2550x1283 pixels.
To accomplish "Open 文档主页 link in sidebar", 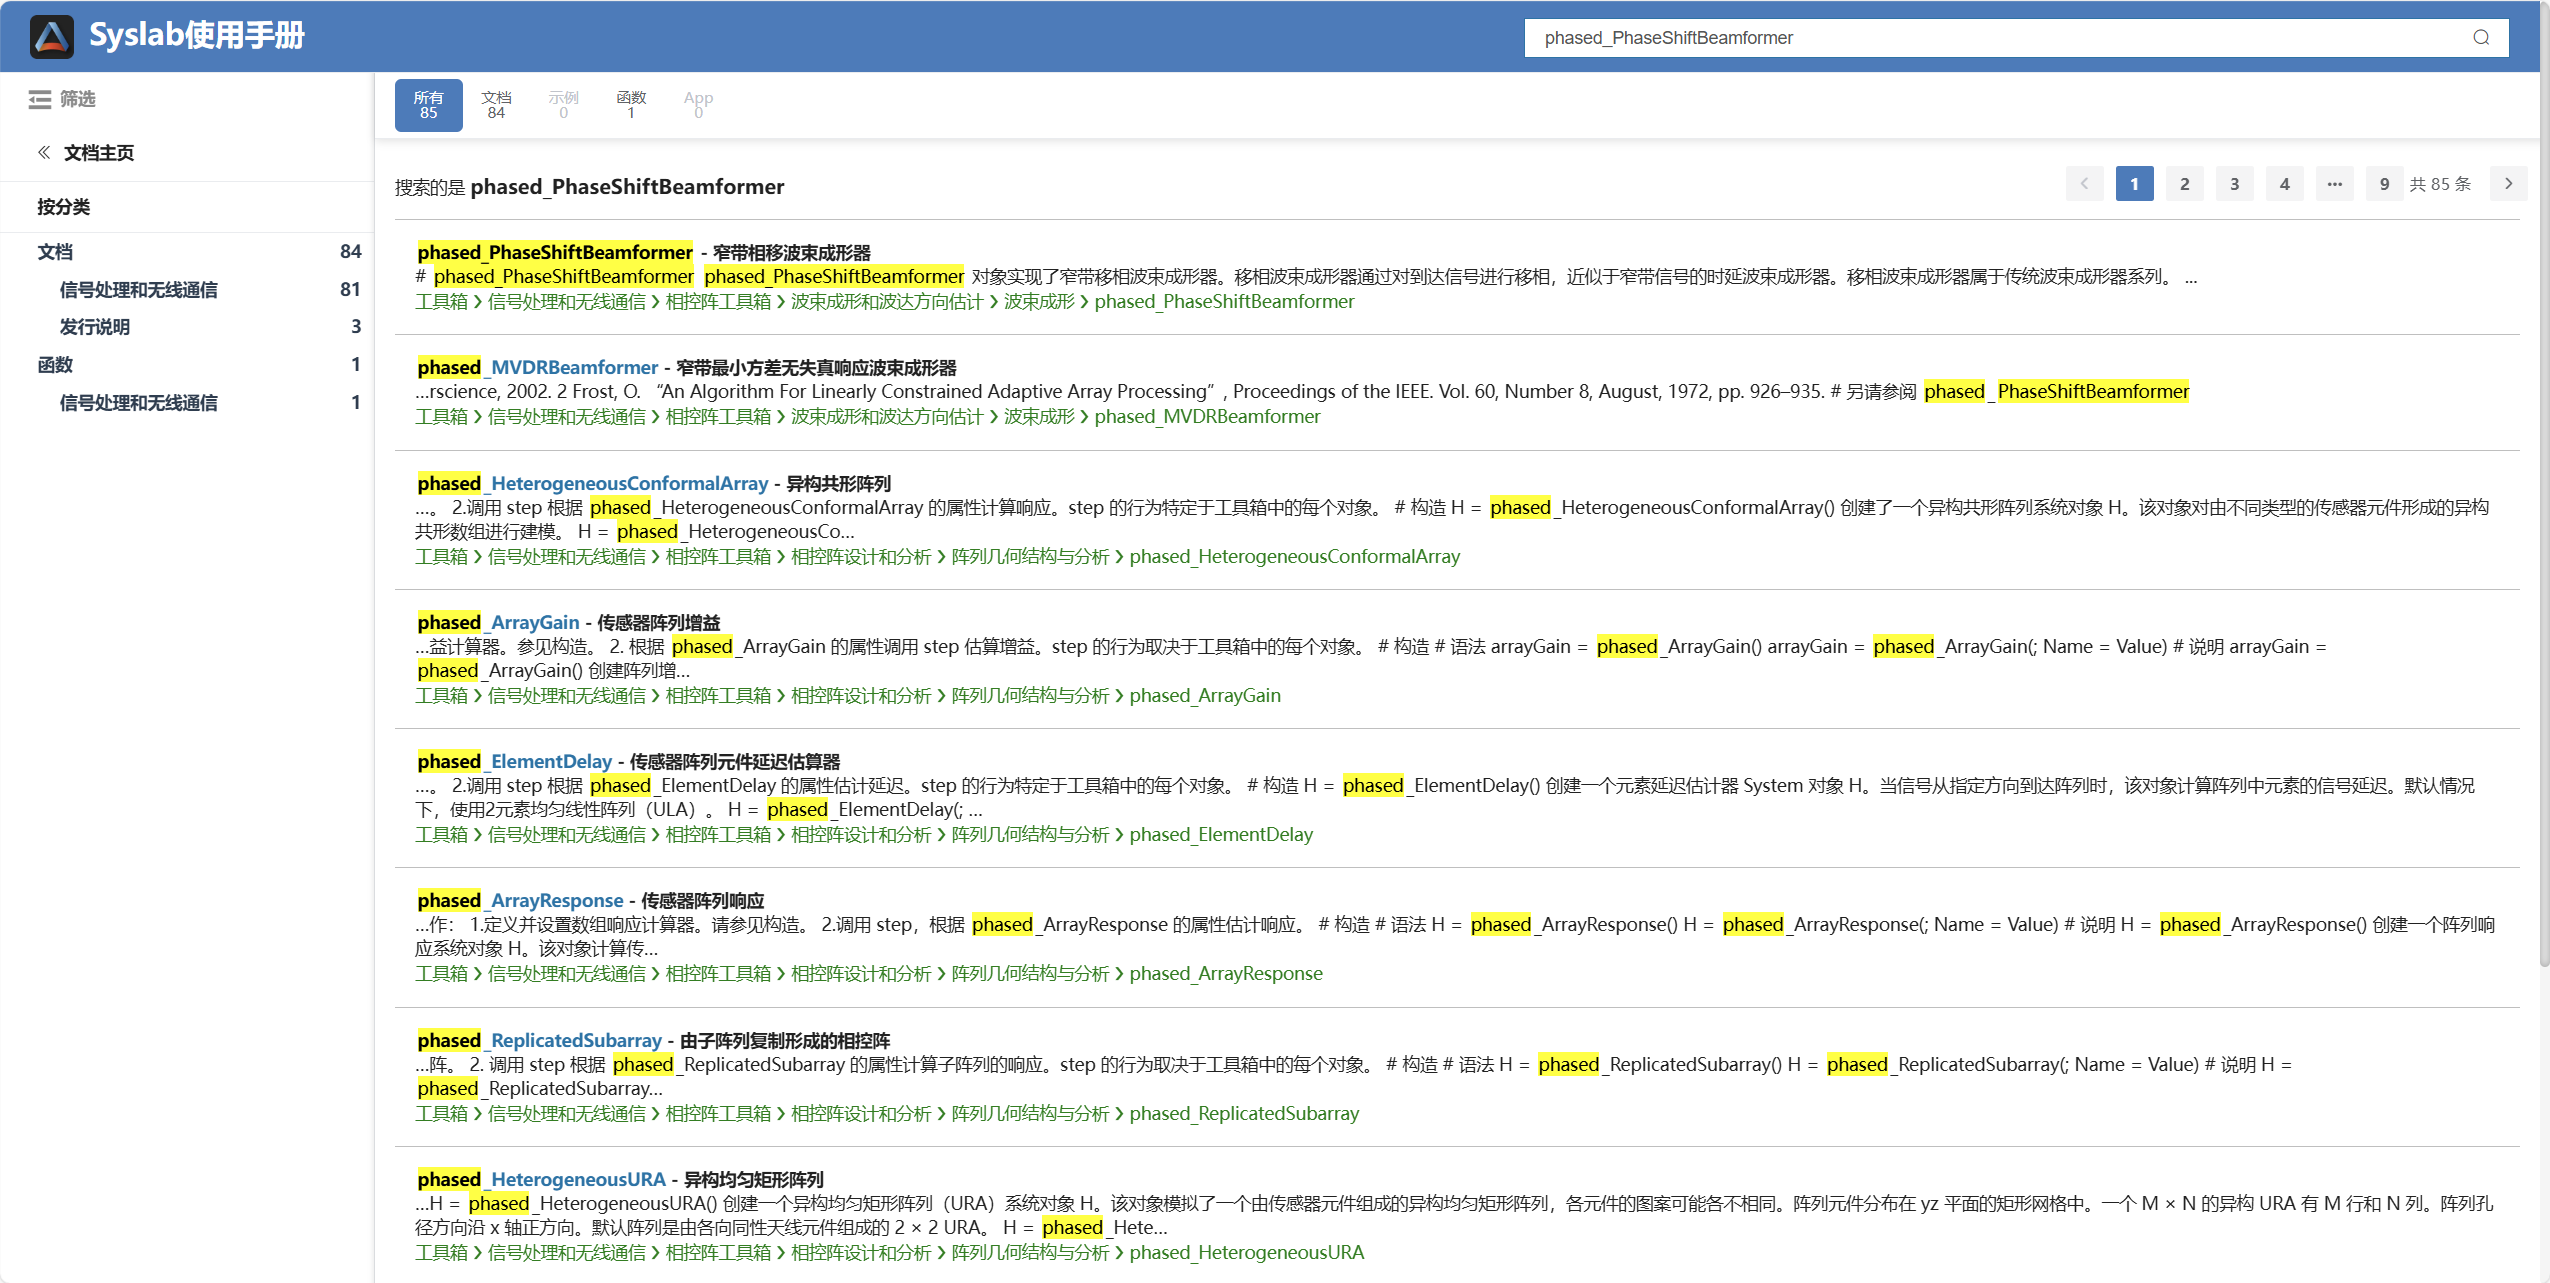I will (x=99, y=153).
